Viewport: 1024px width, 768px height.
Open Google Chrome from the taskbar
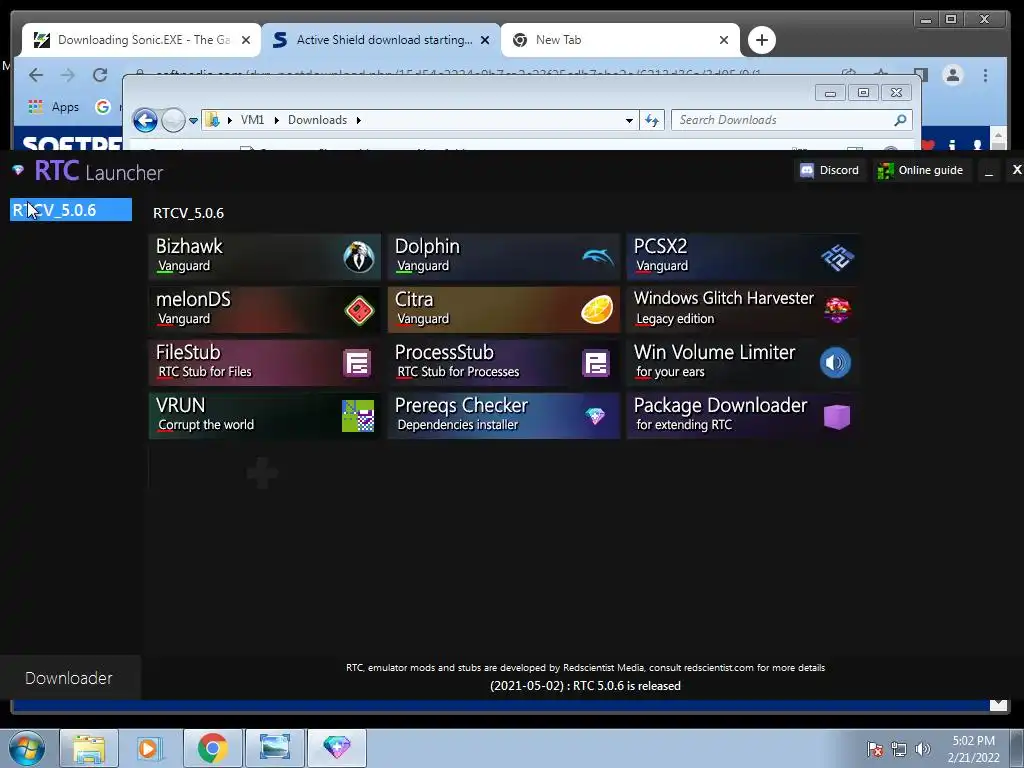(212, 748)
